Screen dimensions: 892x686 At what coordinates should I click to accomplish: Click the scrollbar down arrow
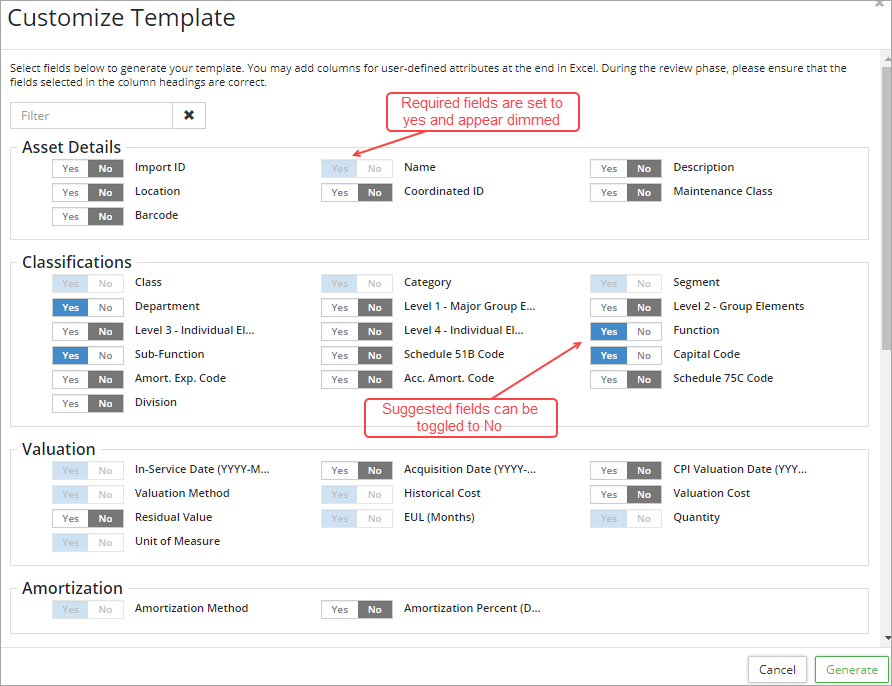point(886,638)
